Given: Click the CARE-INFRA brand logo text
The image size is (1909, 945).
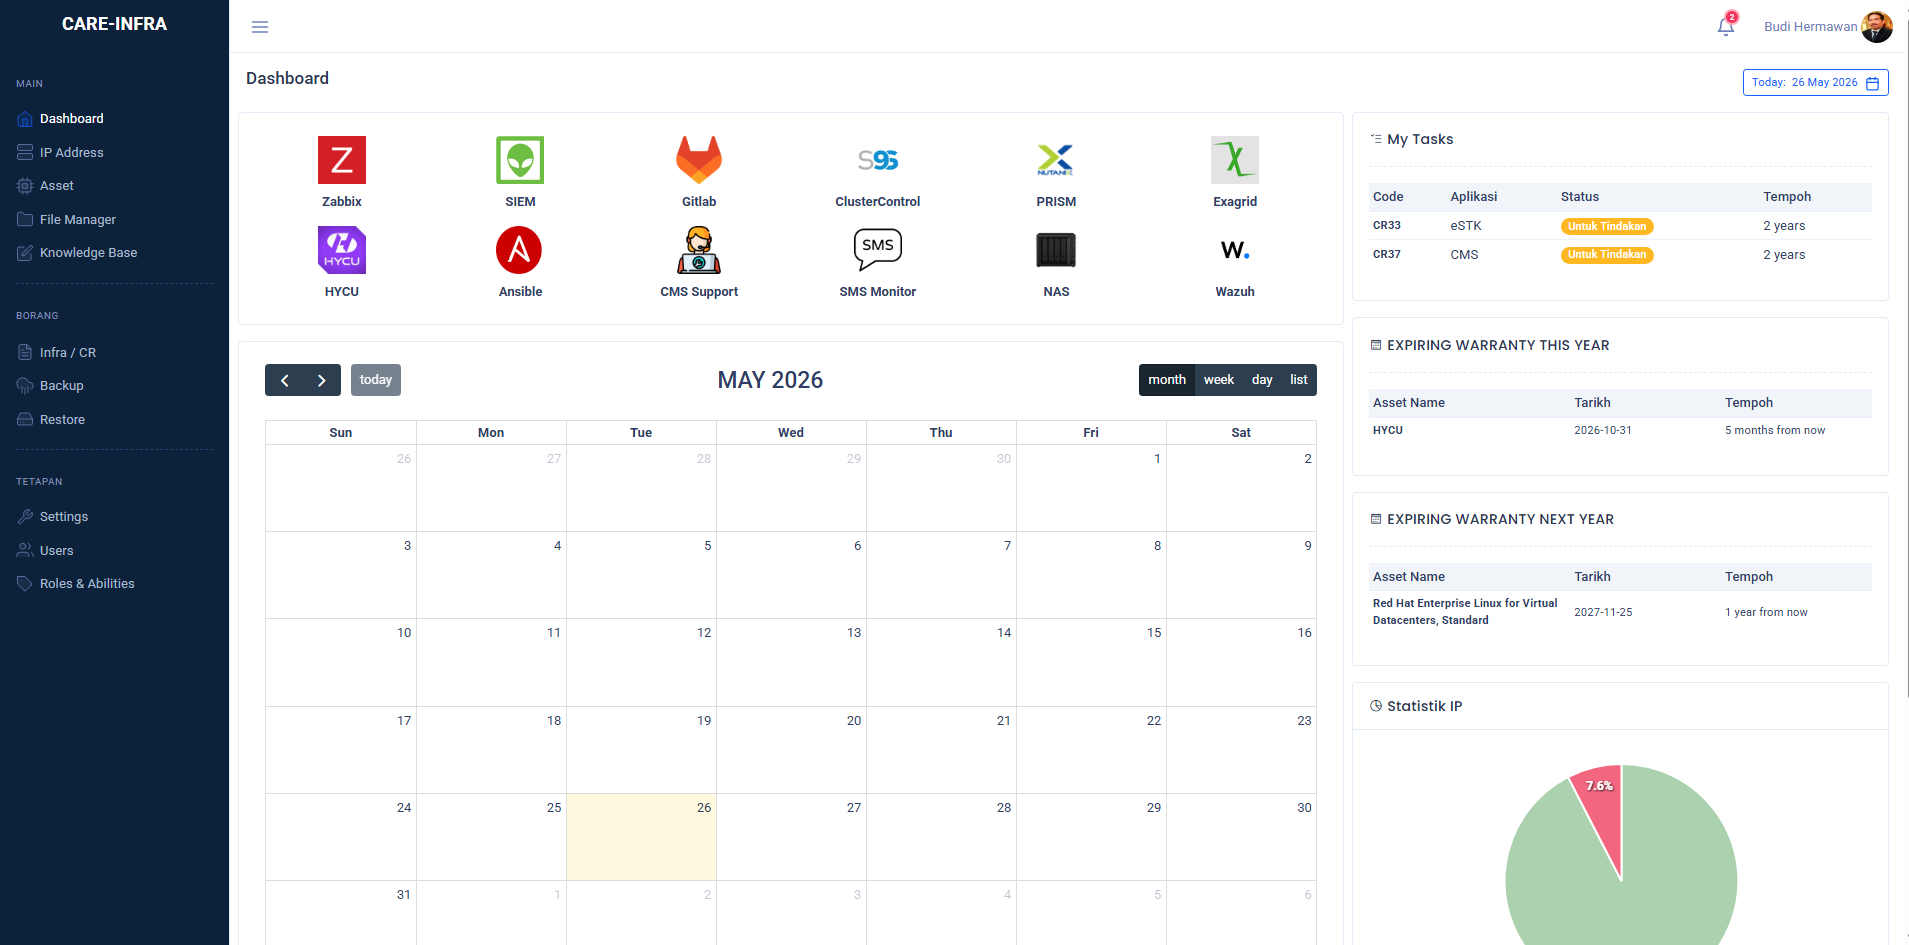Looking at the screenshot, I should point(114,24).
